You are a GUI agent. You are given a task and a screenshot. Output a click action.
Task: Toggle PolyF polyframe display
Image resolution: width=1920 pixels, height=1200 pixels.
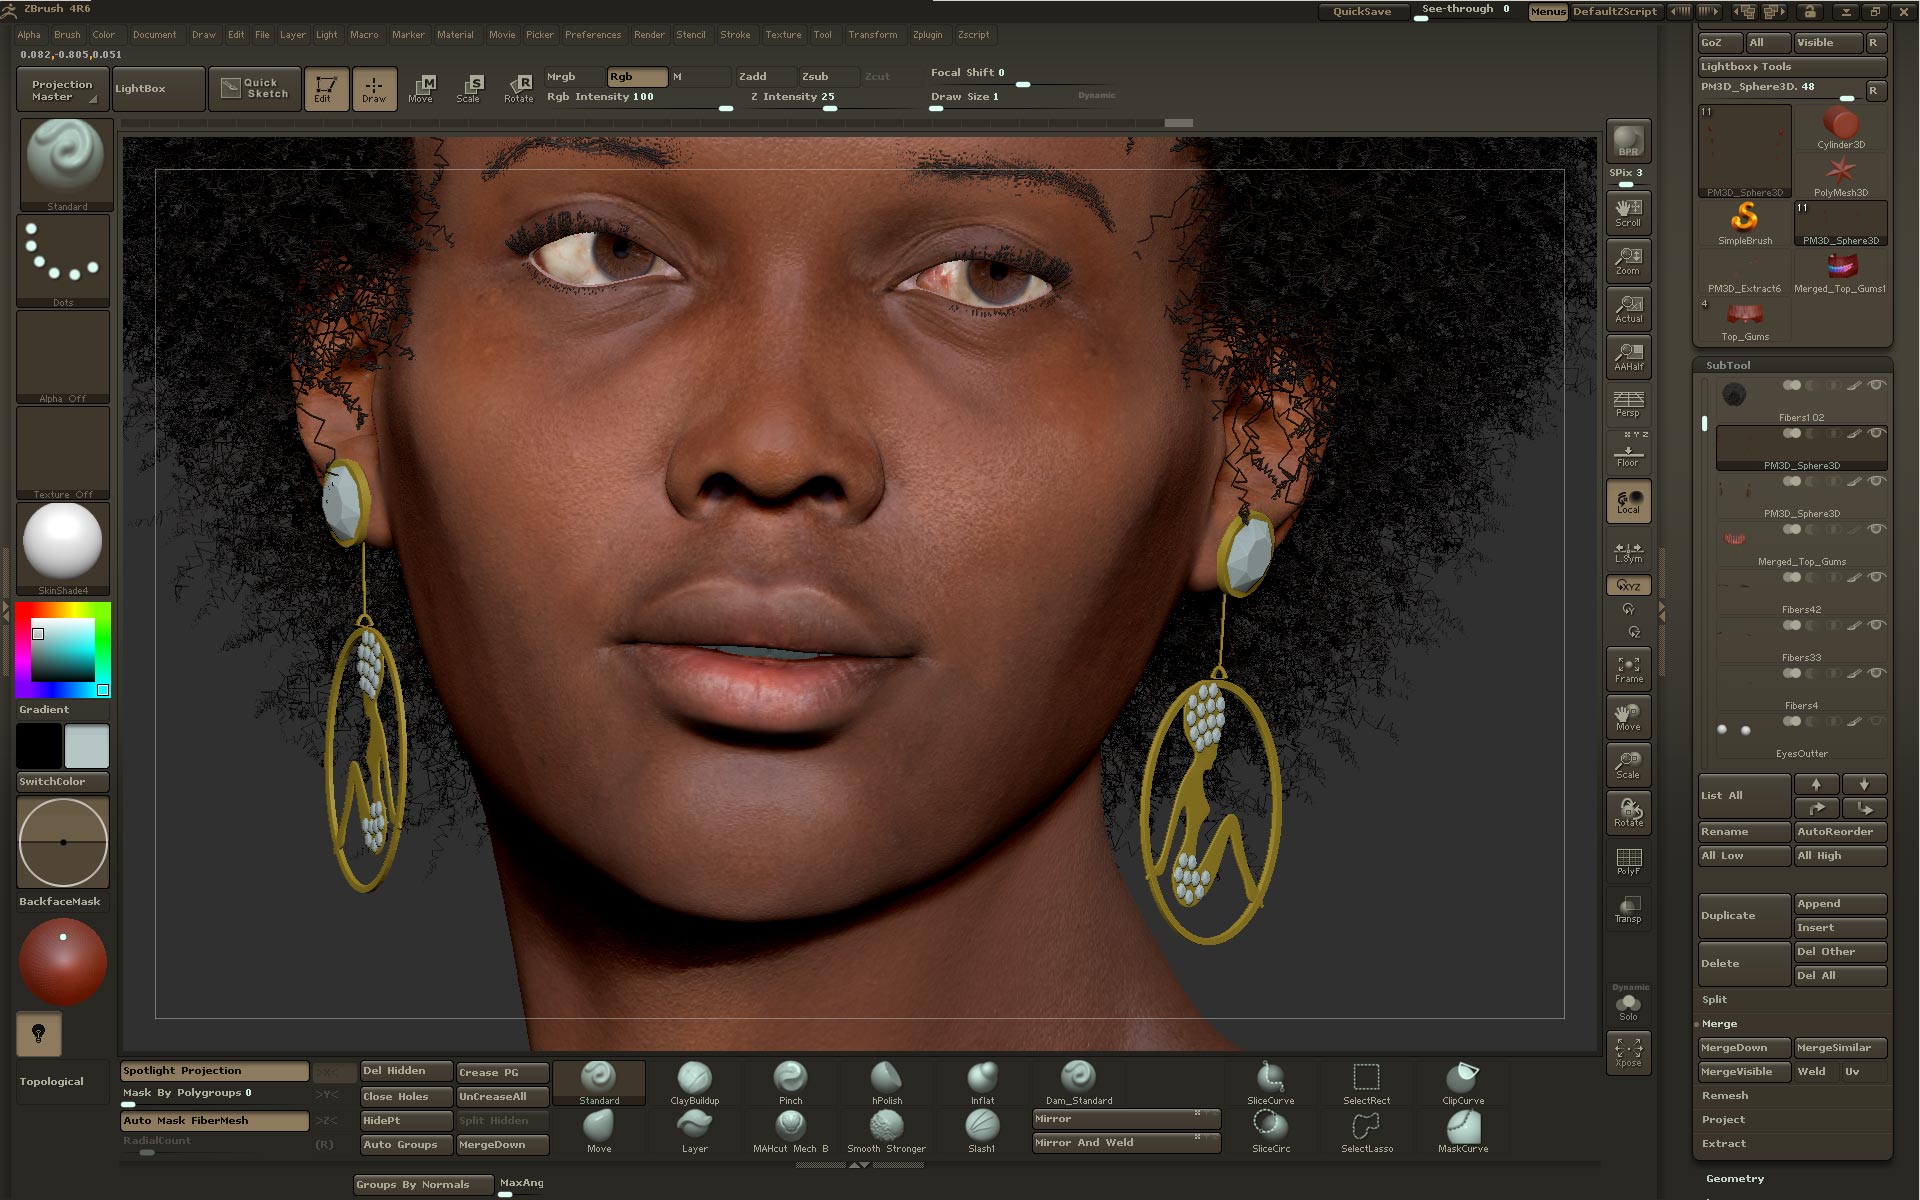pos(1628,861)
